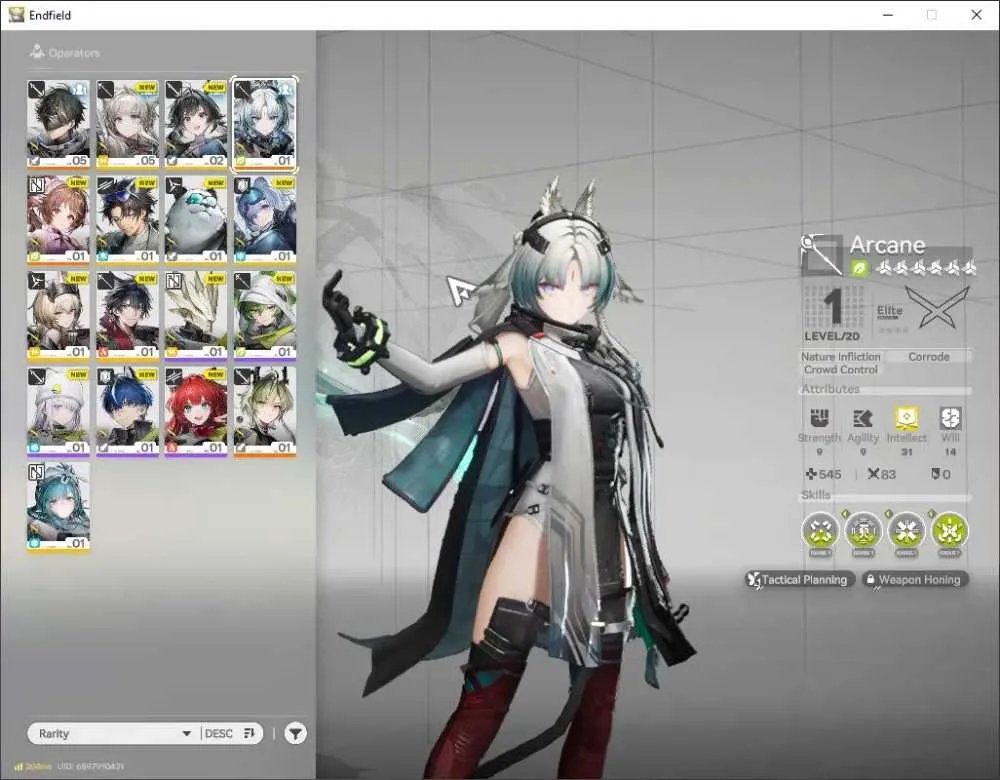Select the white furry creature with goggles card
Image resolution: width=1000 pixels, height=780 pixels.
pyautogui.click(x=196, y=220)
